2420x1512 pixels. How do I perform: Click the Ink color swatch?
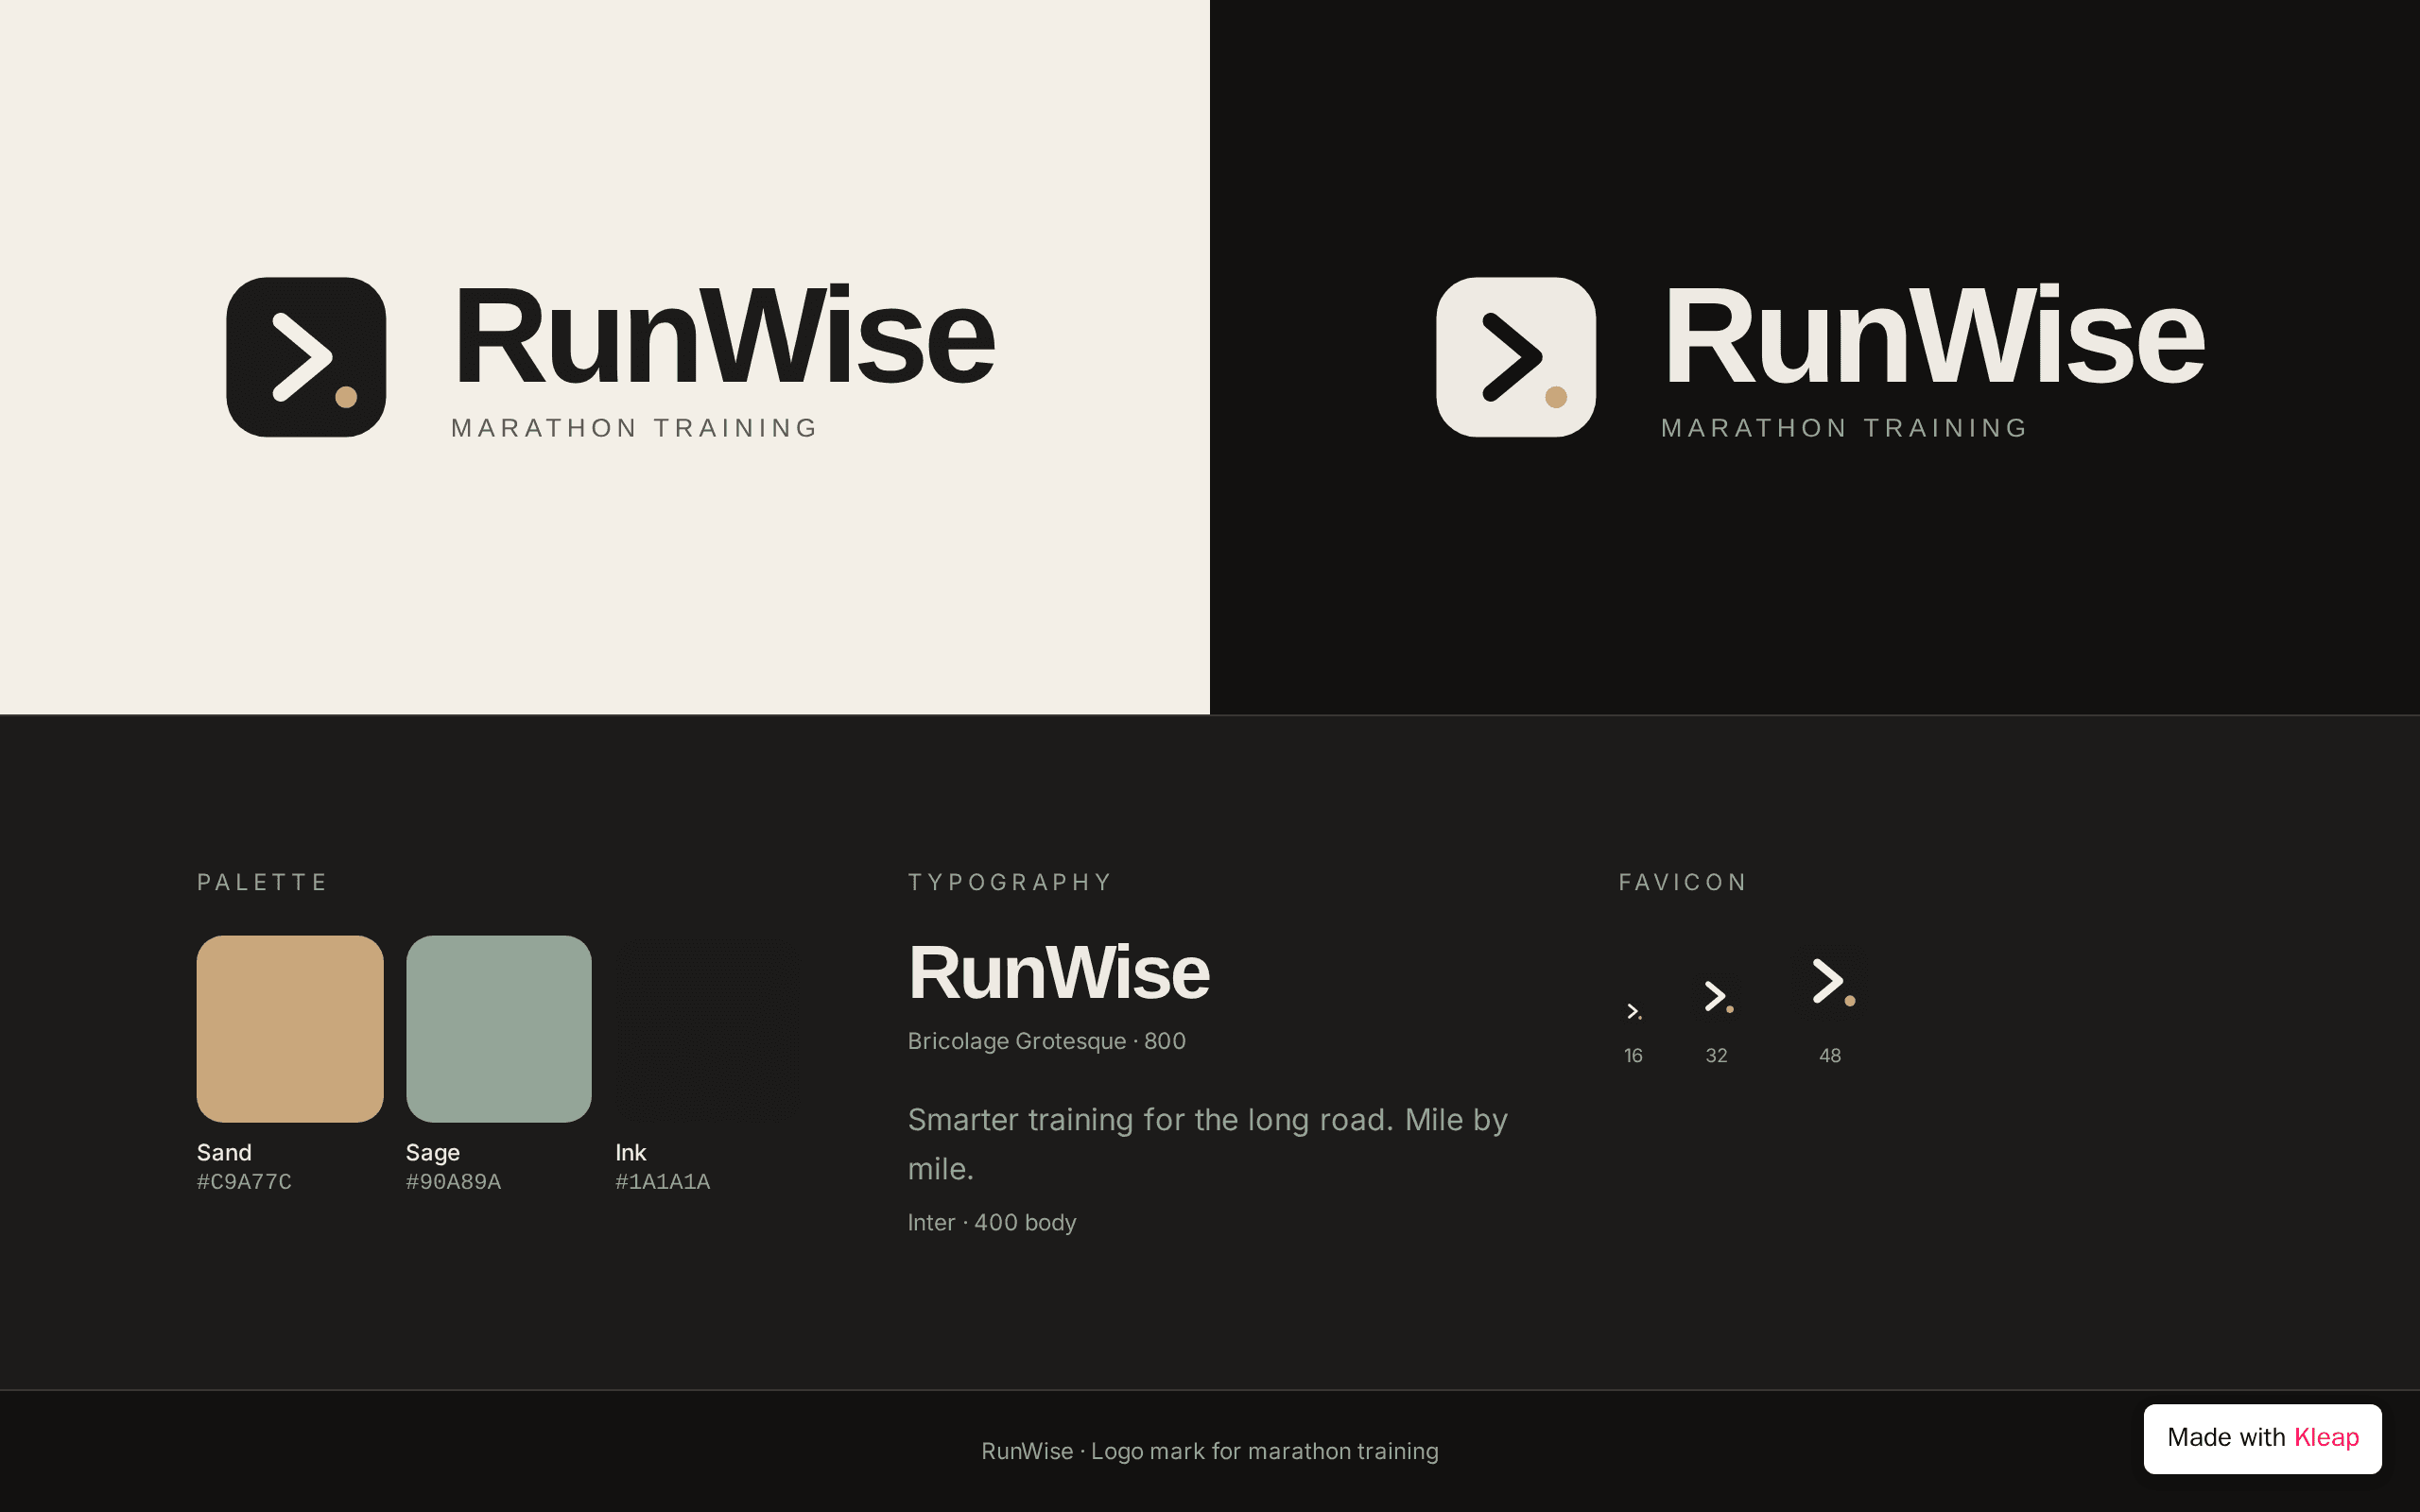pyautogui.click(x=708, y=1029)
